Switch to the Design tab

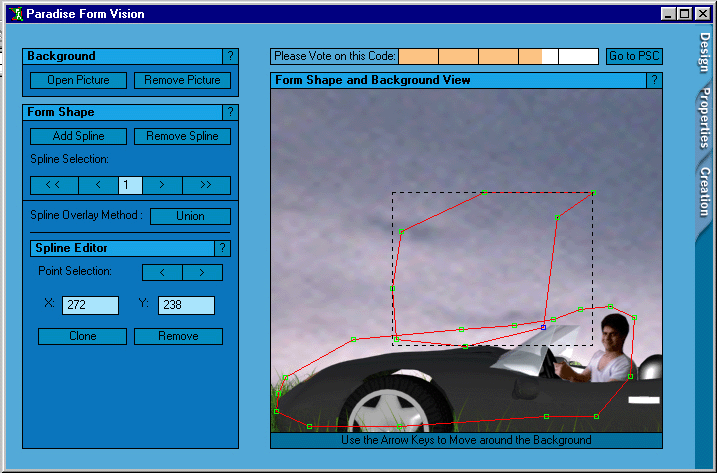point(704,52)
